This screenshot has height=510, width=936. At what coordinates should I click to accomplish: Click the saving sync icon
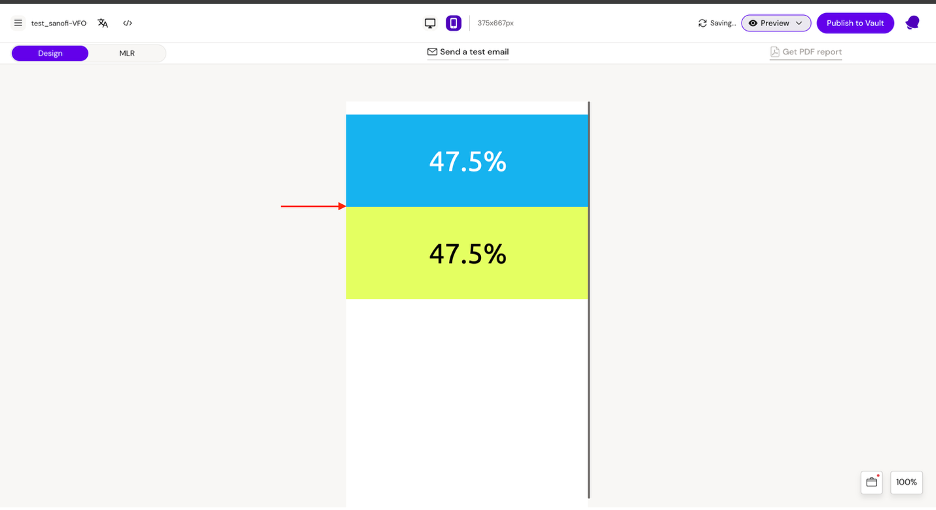tap(703, 23)
